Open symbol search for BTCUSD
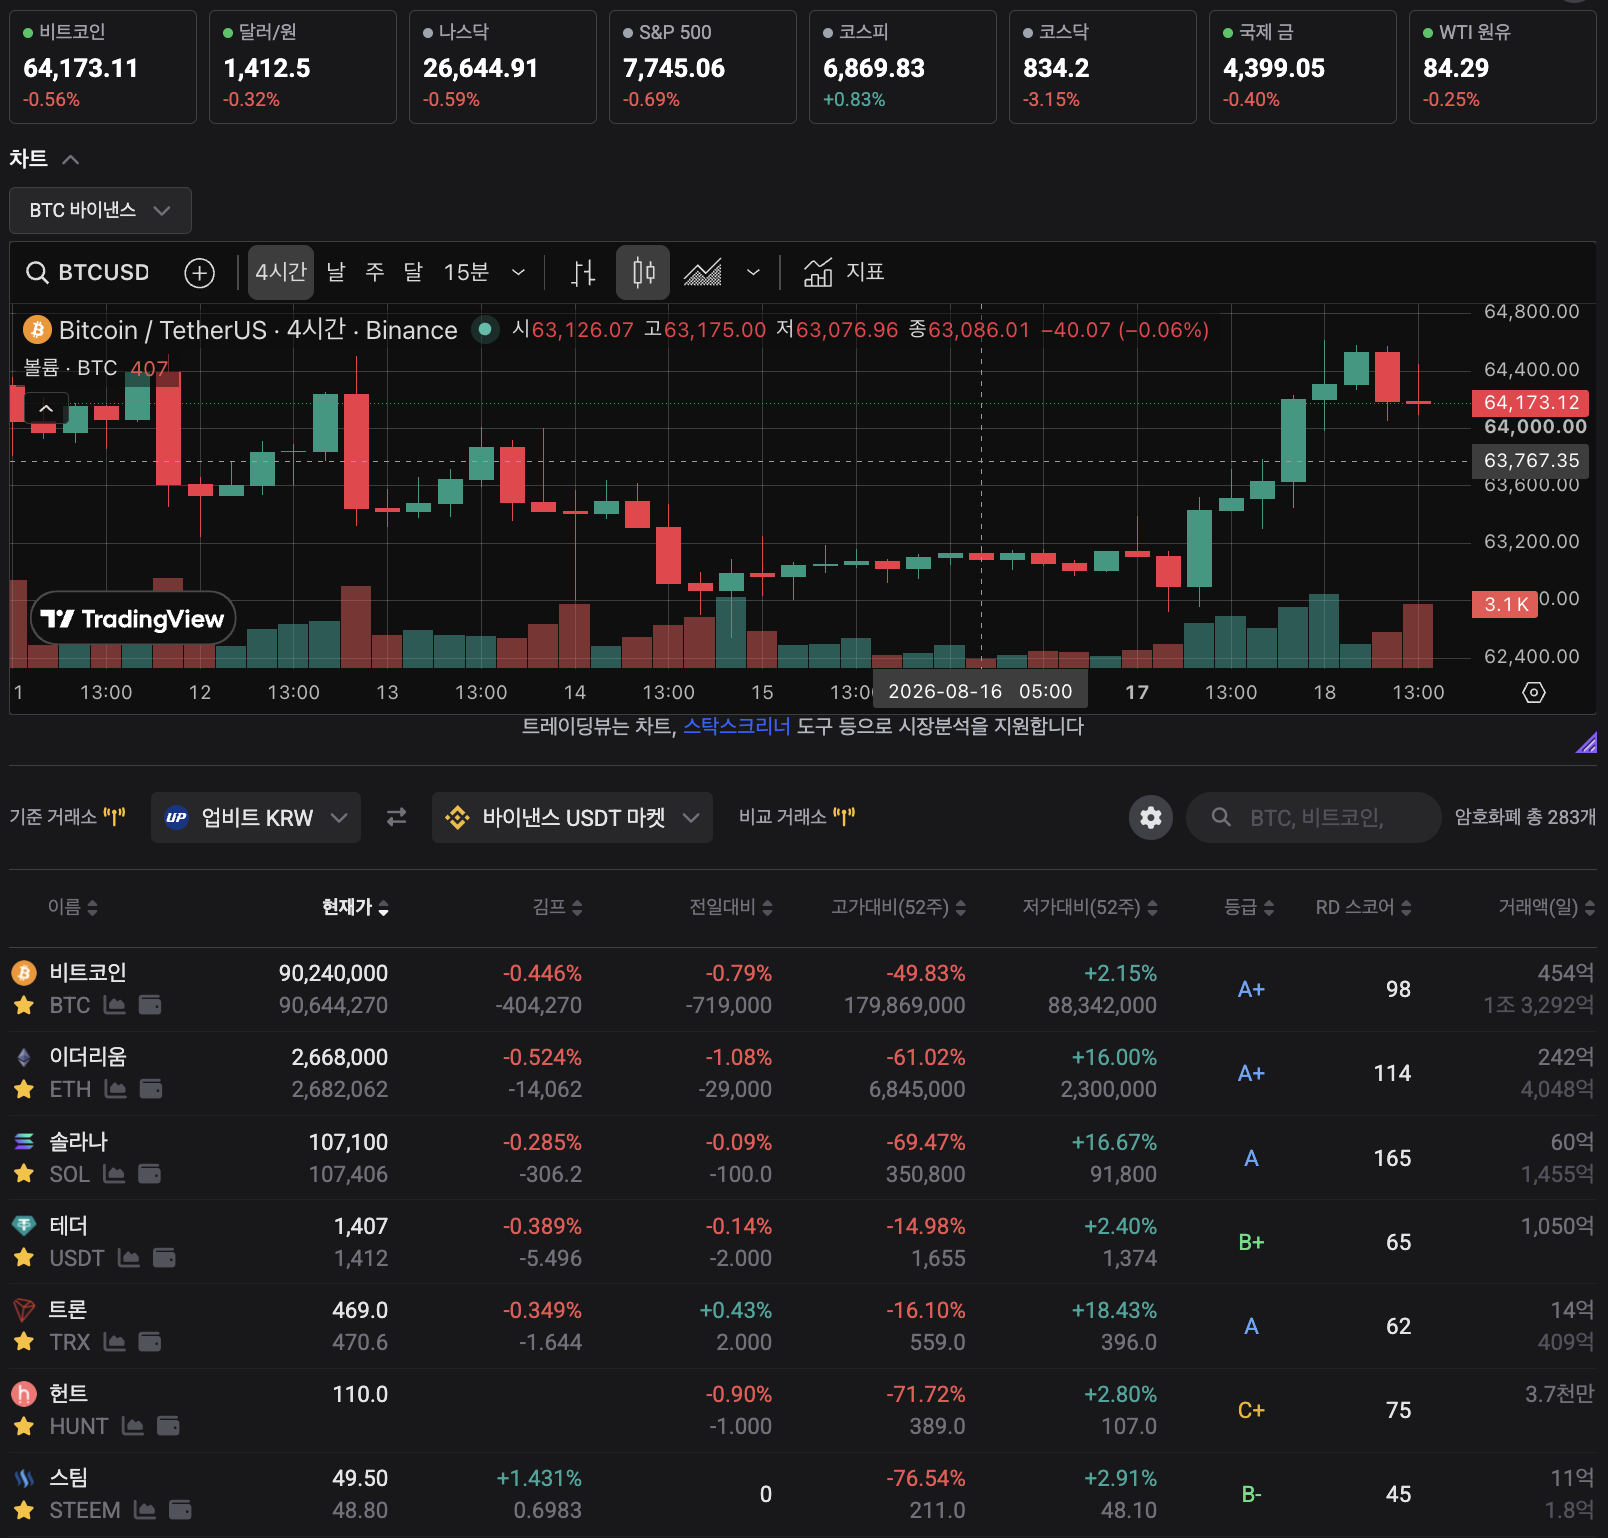This screenshot has height=1538, width=1608. (x=88, y=272)
